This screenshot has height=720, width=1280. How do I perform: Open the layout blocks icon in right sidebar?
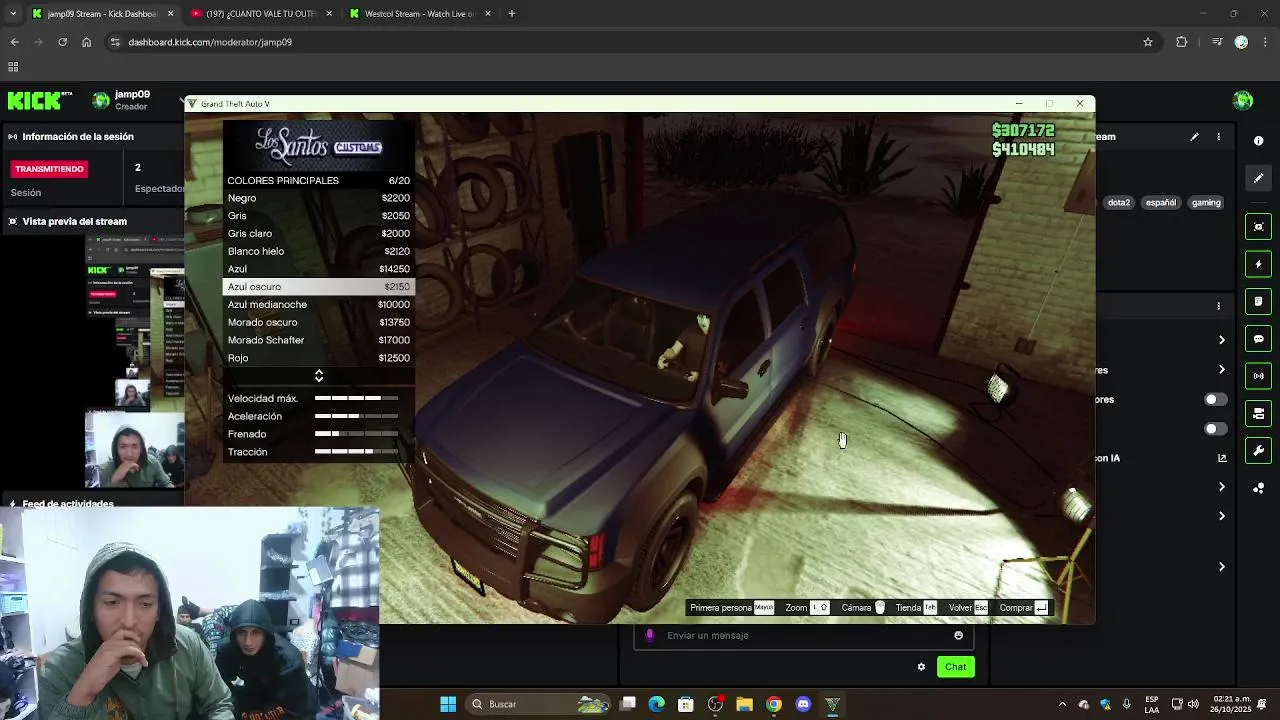pyautogui.click(x=1258, y=413)
